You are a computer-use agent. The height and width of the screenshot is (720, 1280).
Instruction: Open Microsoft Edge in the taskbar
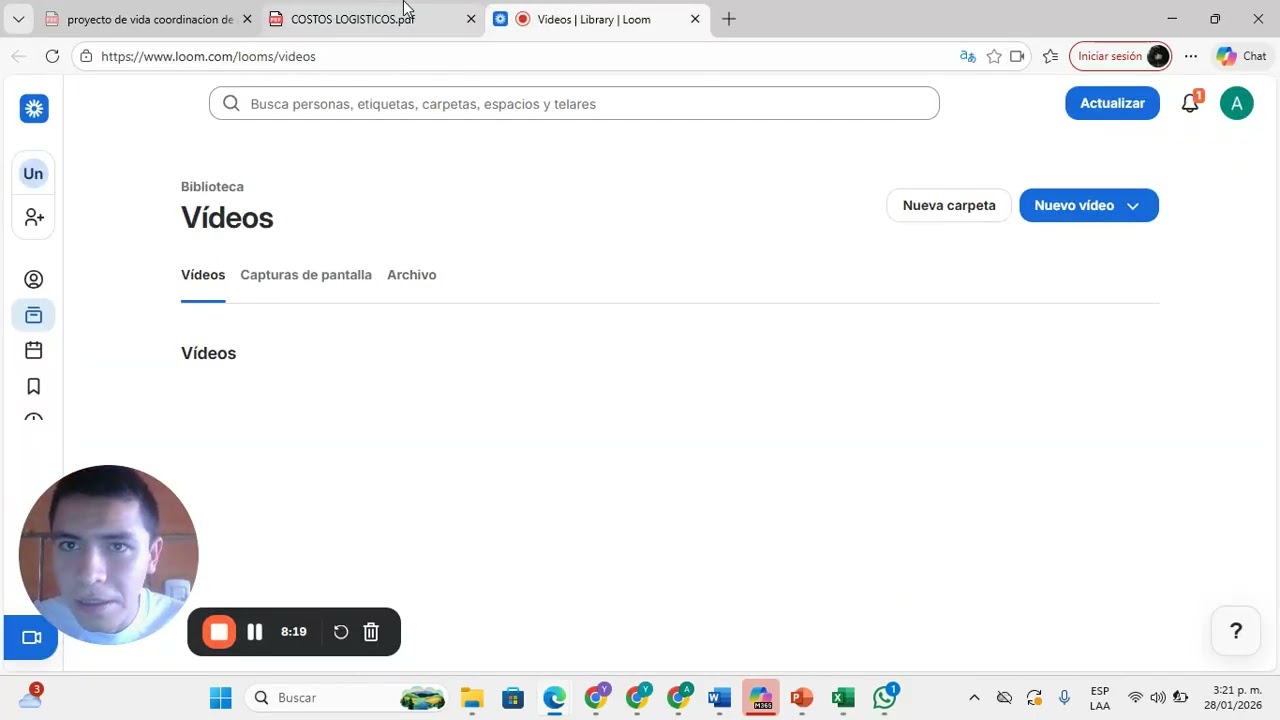554,698
